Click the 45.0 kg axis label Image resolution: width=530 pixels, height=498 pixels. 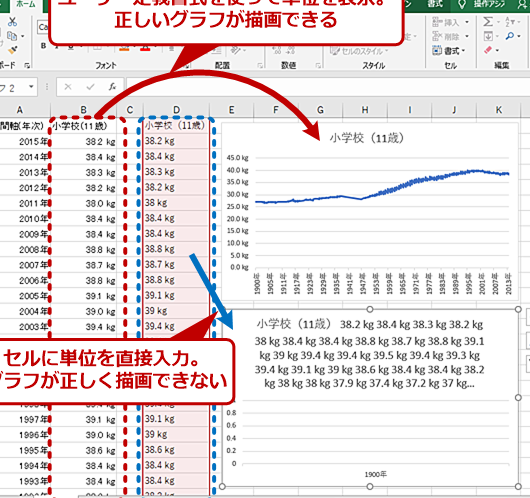point(238,158)
